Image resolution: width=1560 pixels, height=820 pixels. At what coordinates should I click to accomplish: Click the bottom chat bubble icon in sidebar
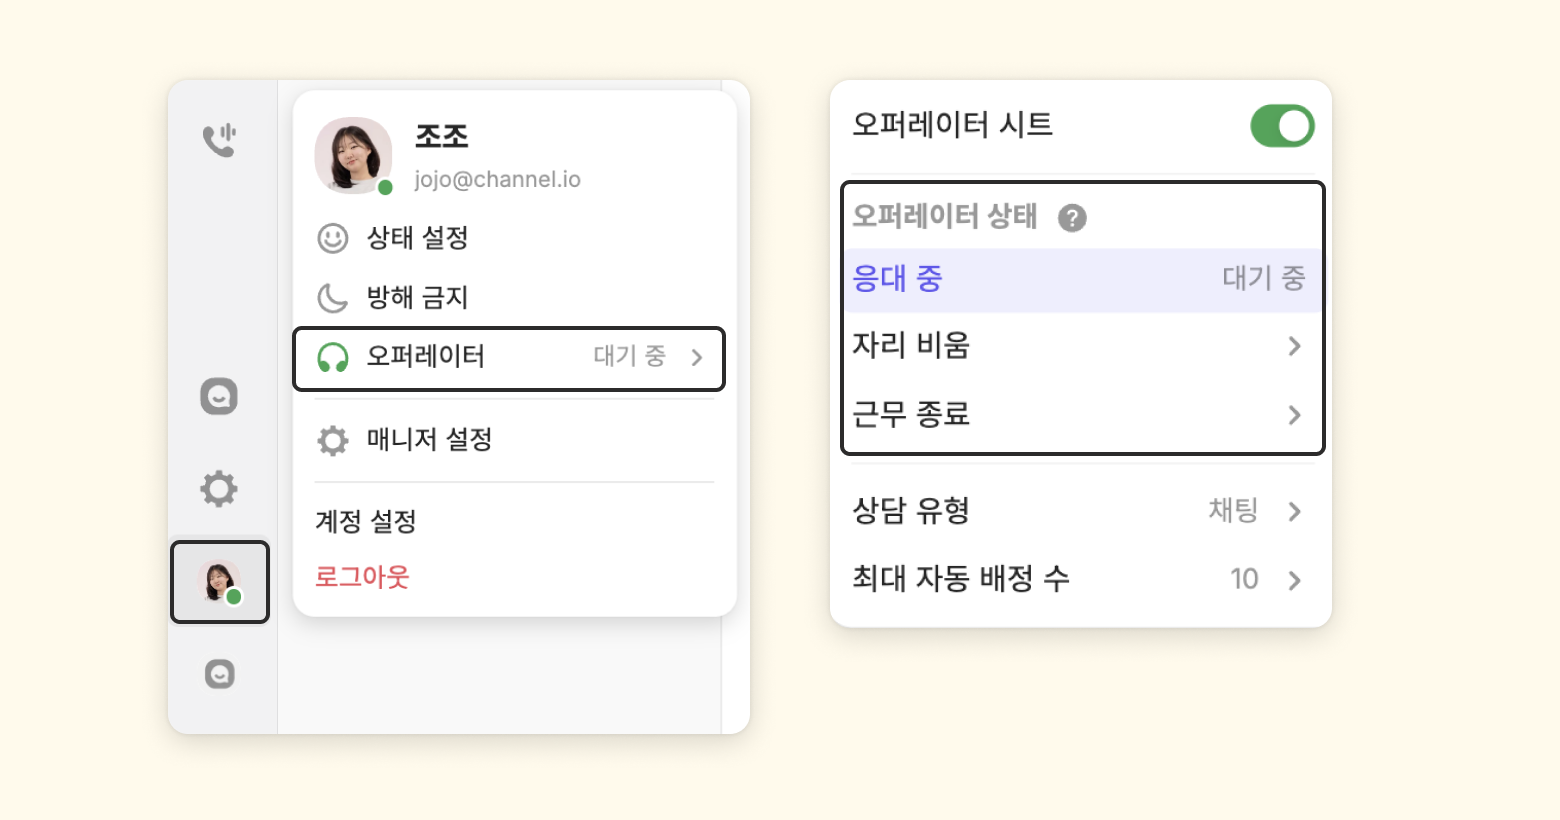(x=219, y=674)
